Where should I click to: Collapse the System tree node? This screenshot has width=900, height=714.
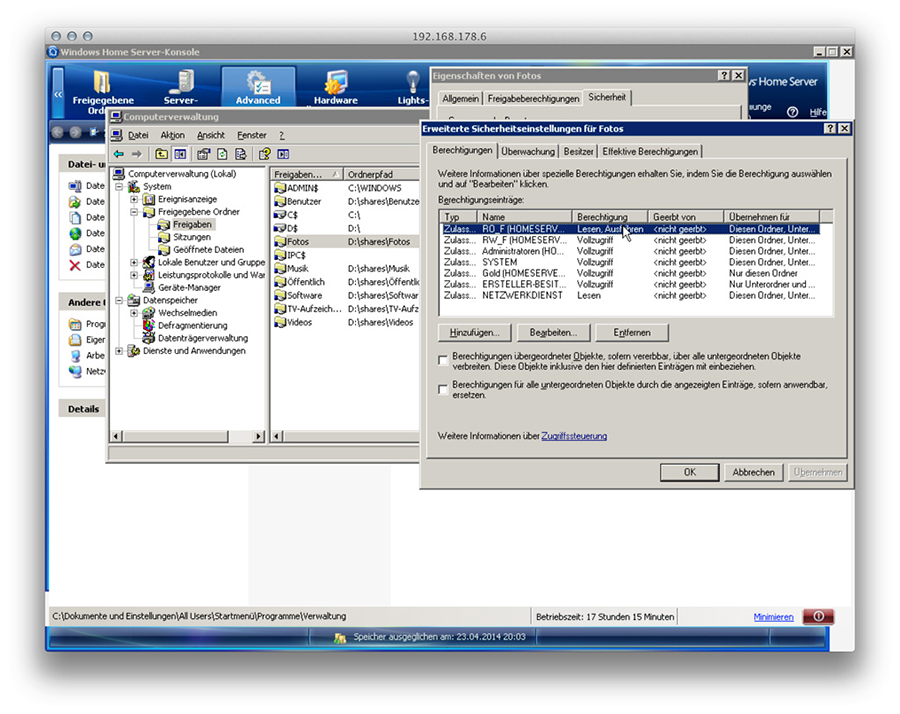(x=119, y=187)
